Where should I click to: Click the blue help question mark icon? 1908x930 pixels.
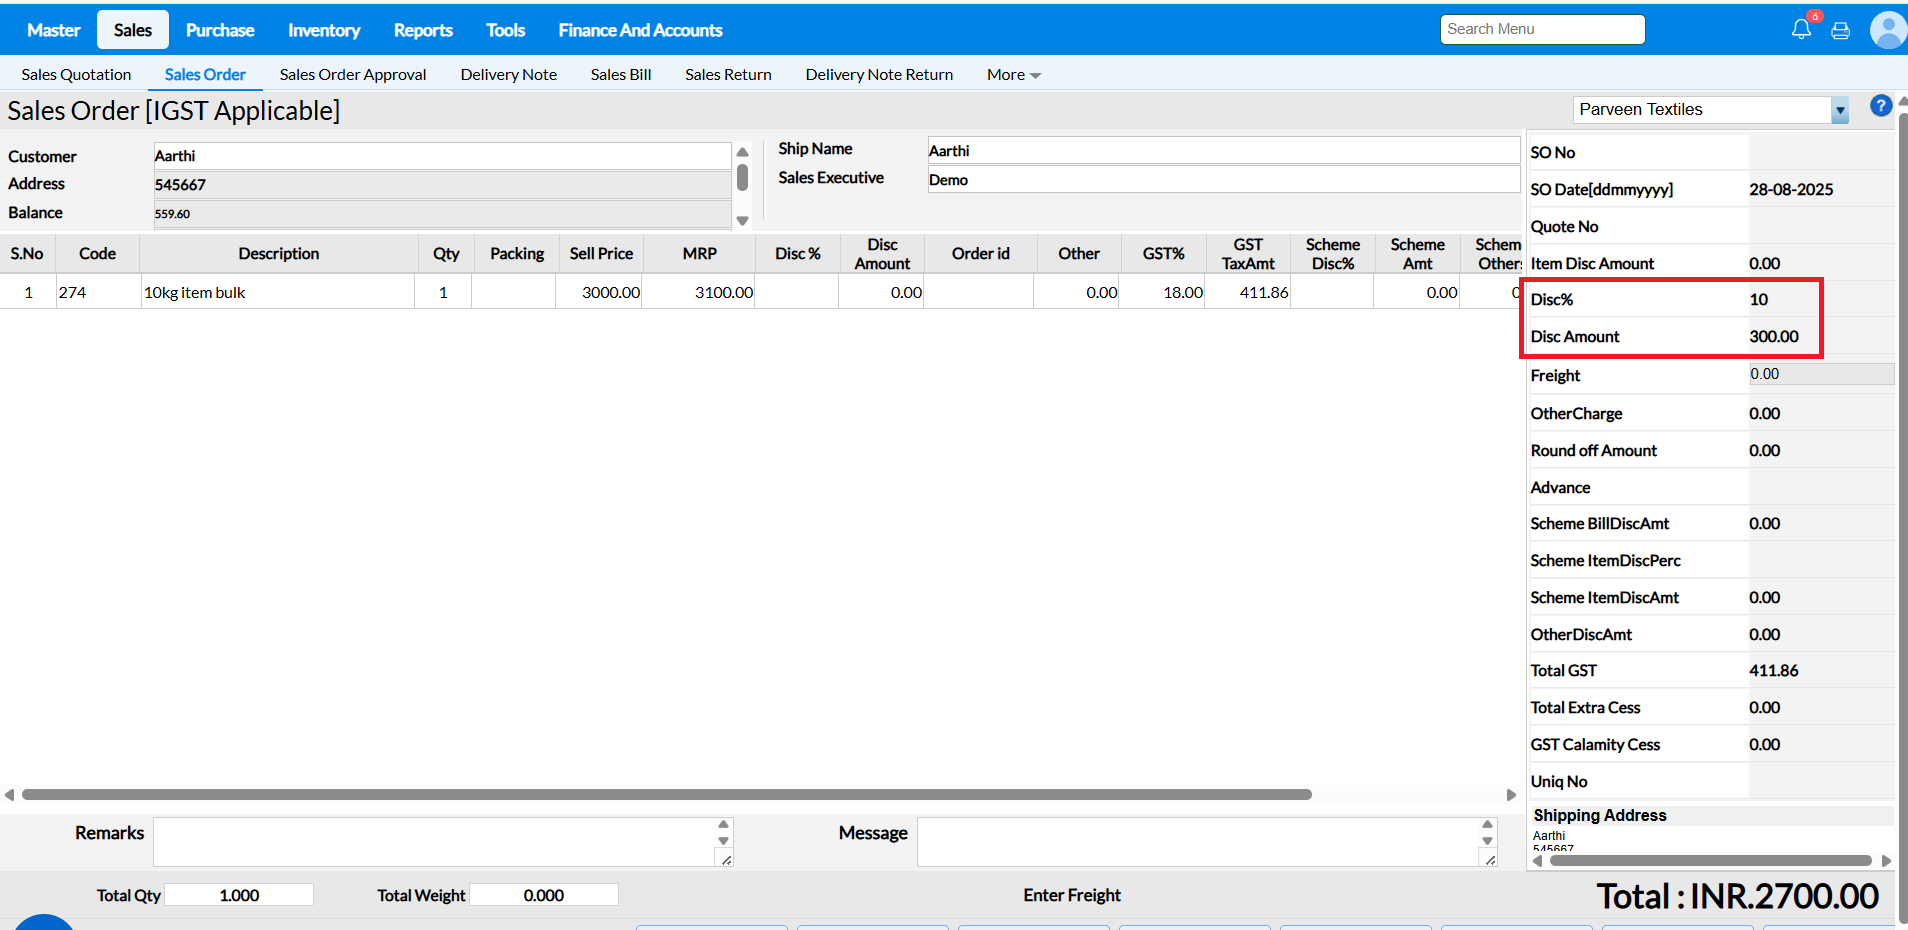pos(1880,106)
